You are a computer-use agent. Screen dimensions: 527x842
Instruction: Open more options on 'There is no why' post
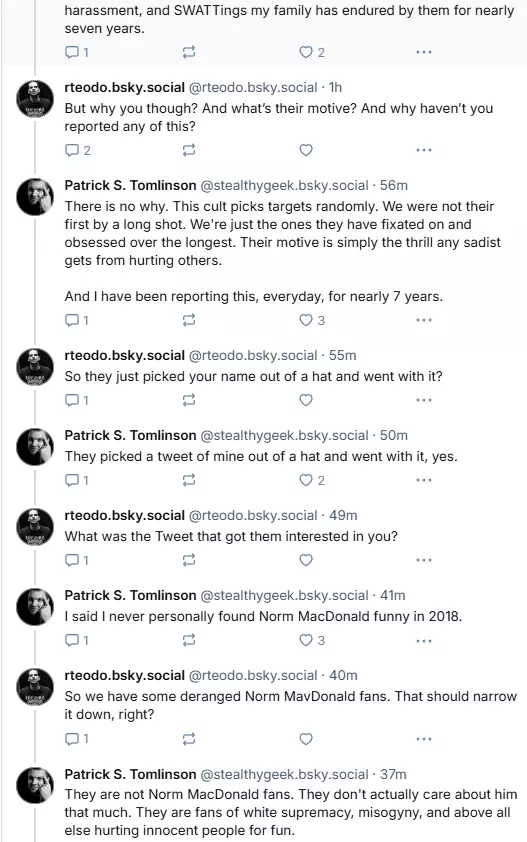(424, 321)
